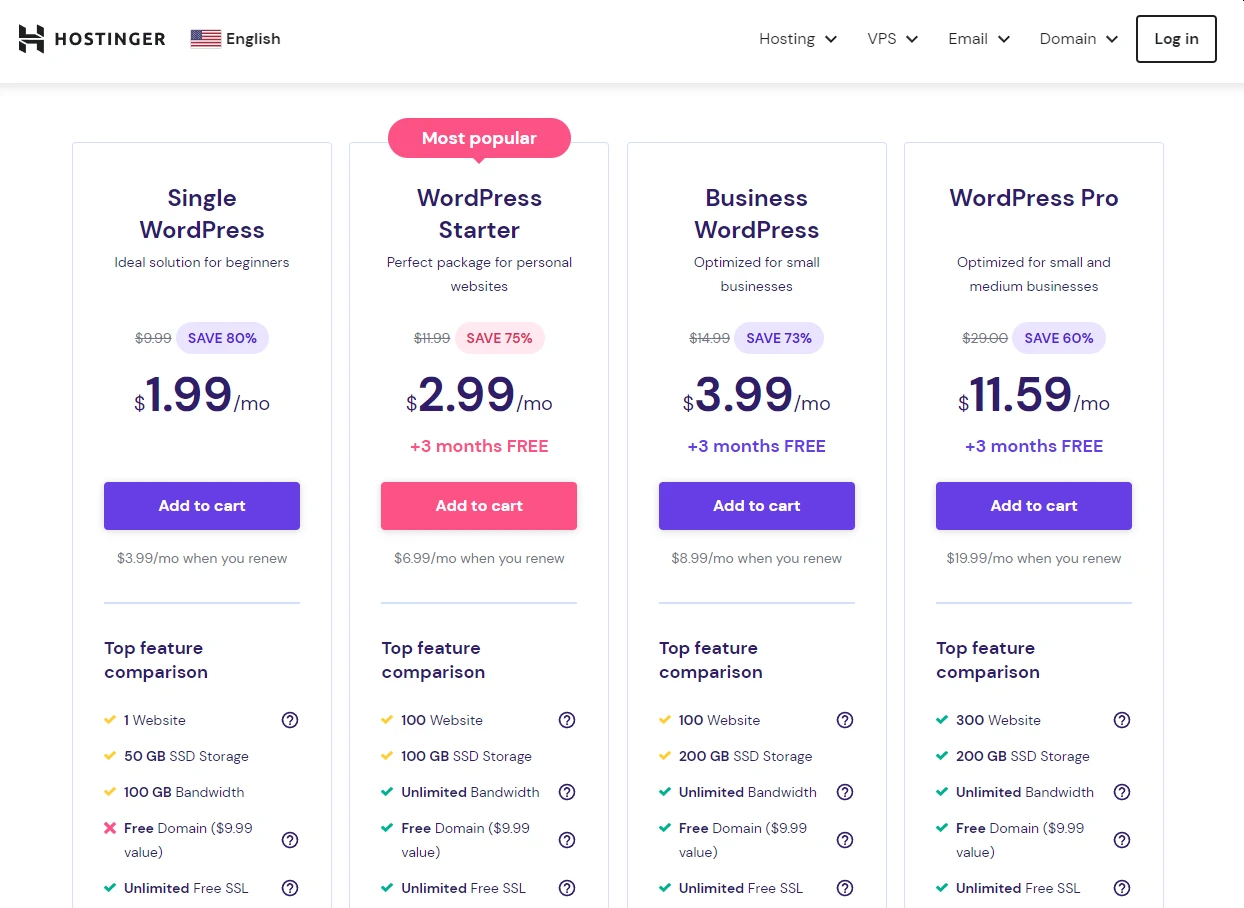Add WordPress Starter plan to cart
Image resolution: width=1244 pixels, height=908 pixels.
point(479,506)
